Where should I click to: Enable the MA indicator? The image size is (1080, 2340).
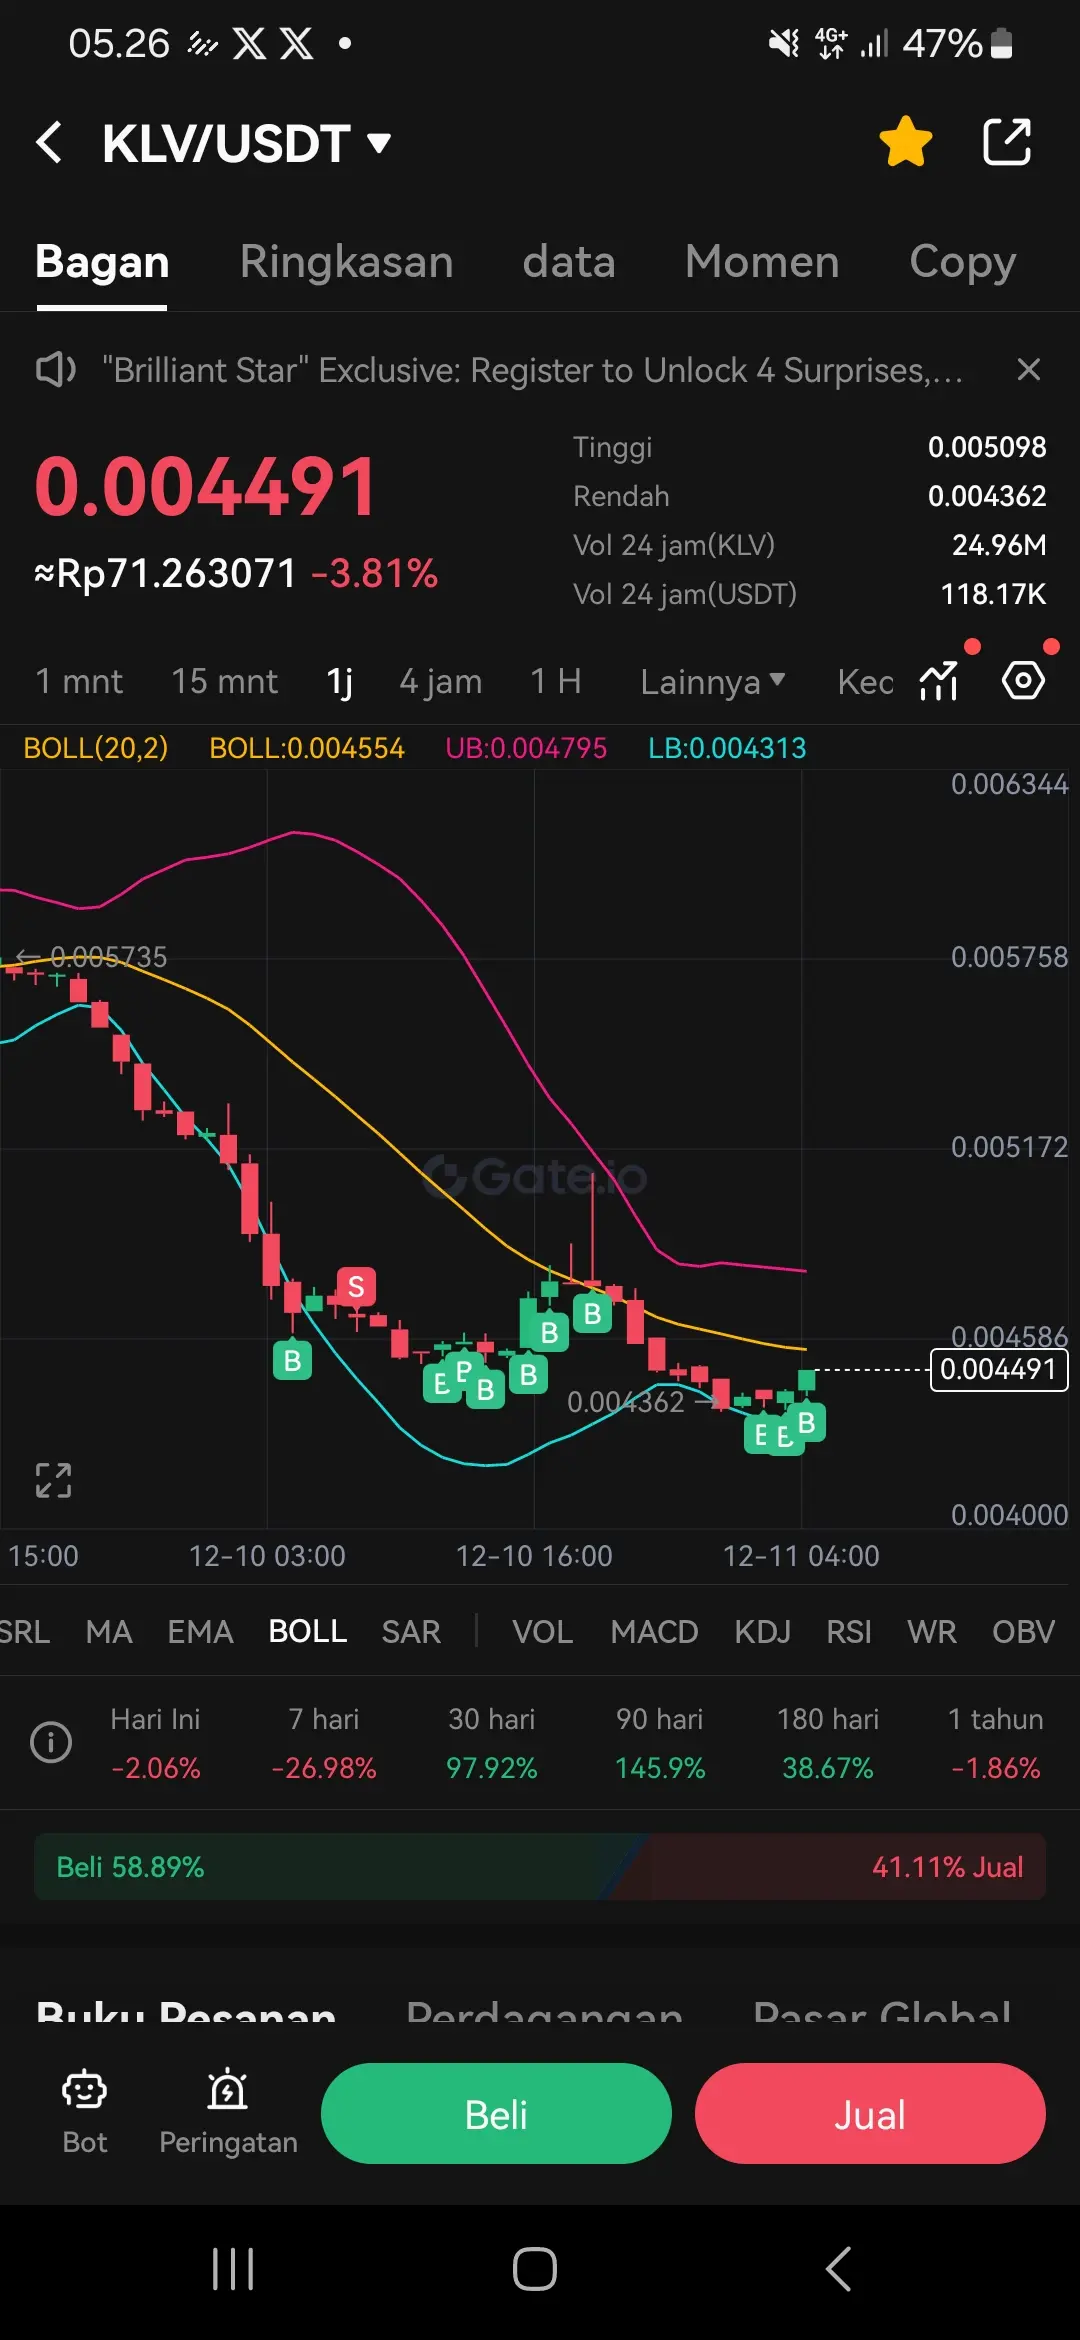tap(109, 1632)
